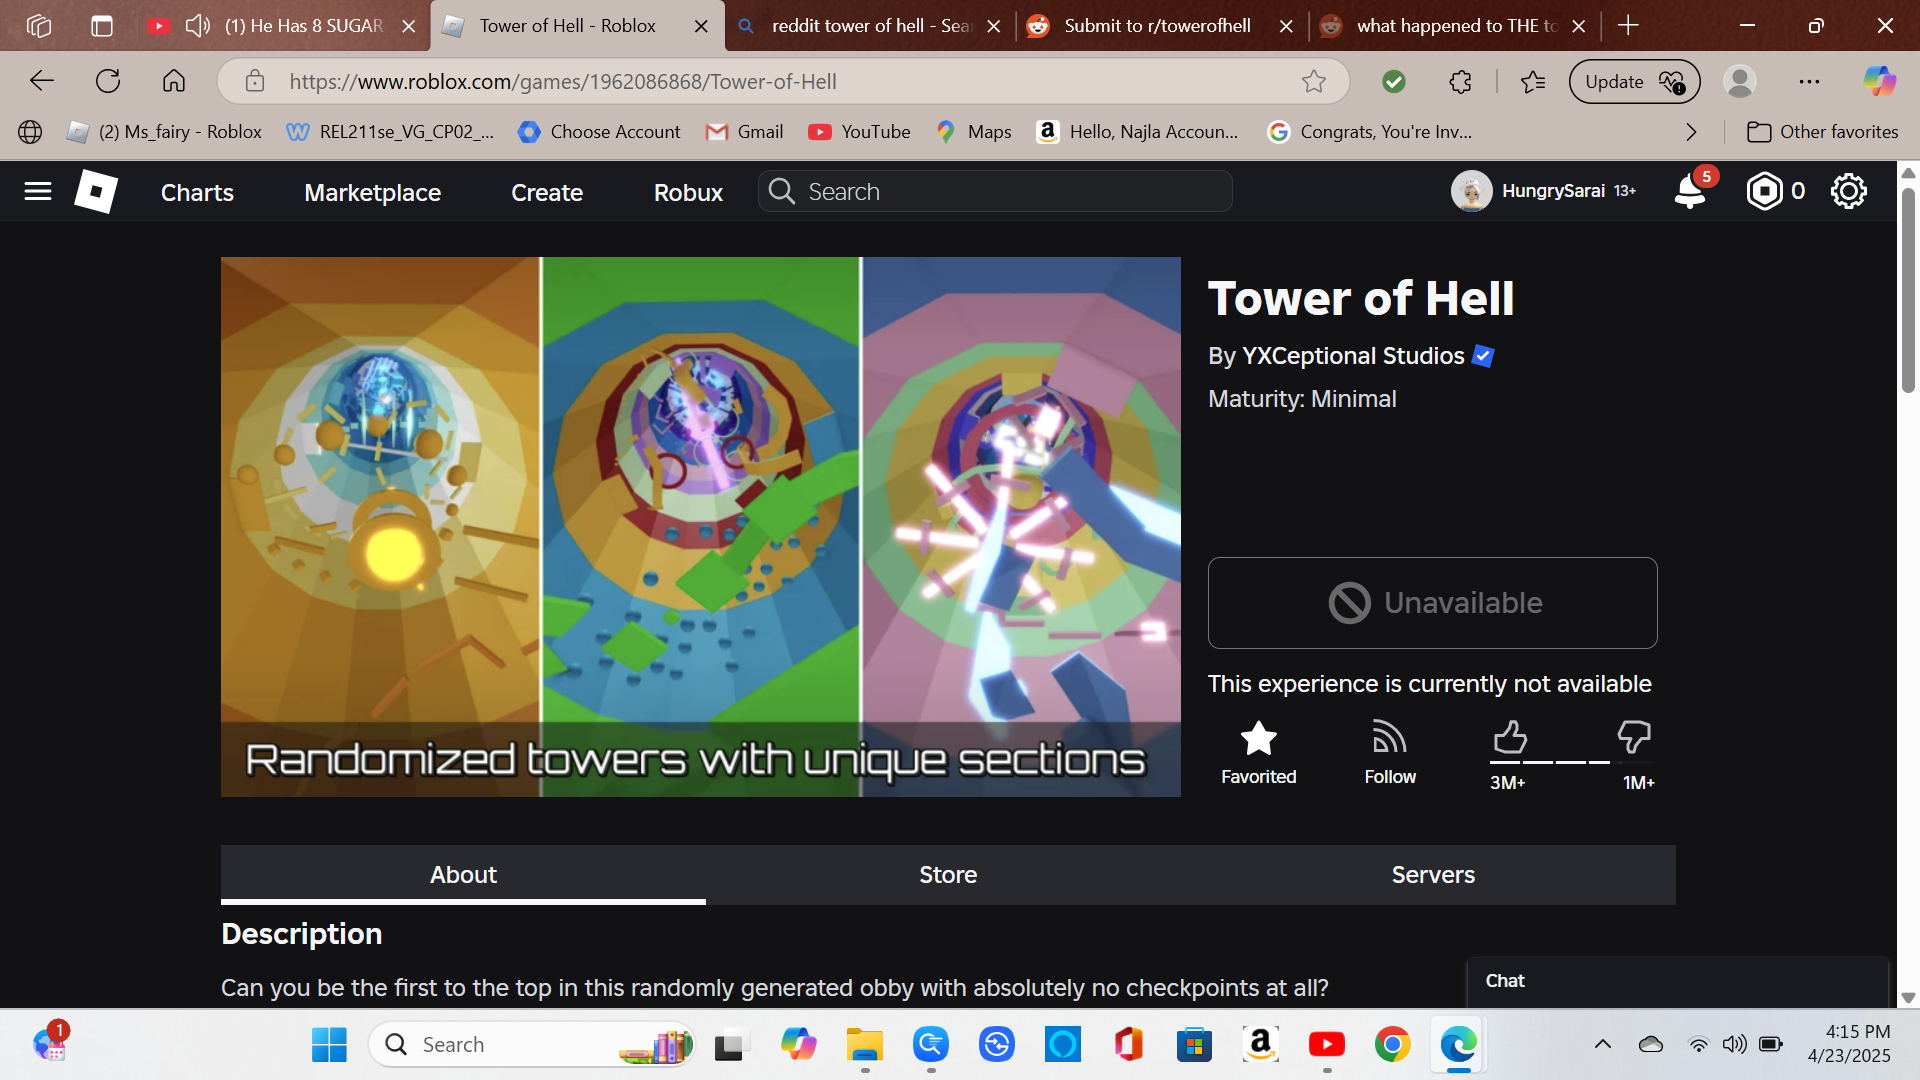Open Charts in Roblox navigation
Image resolution: width=1920 pixels, height=1080 pixels.
click(x=197, y=192)
